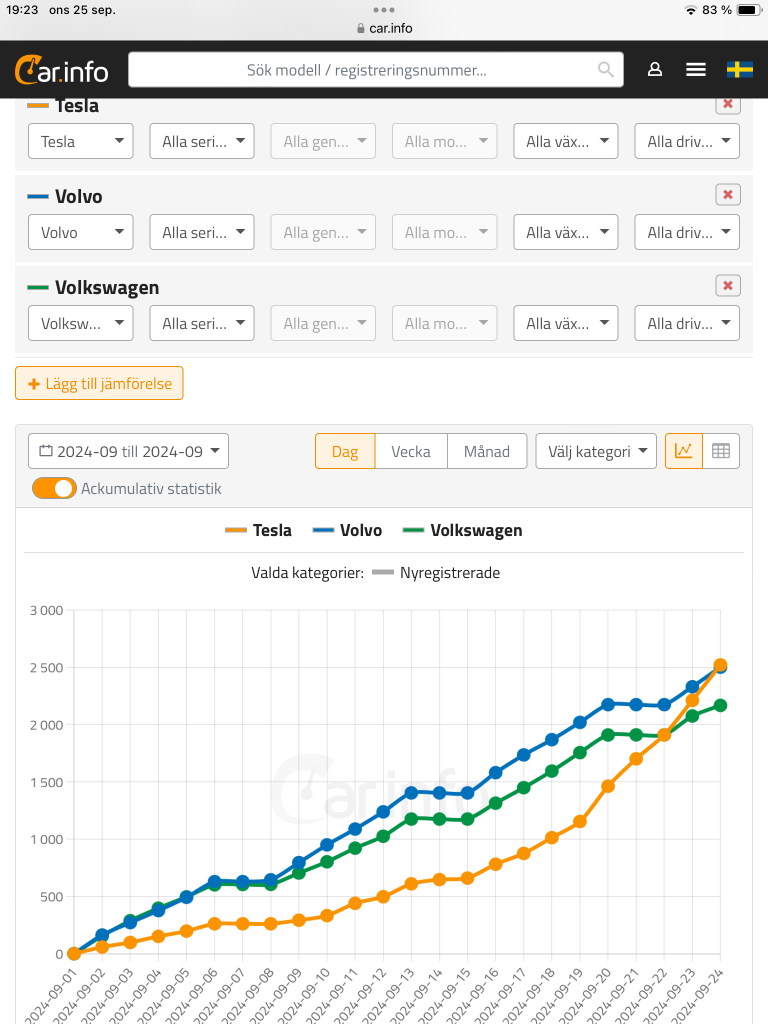Select the Vecka tab

[411, 451]
